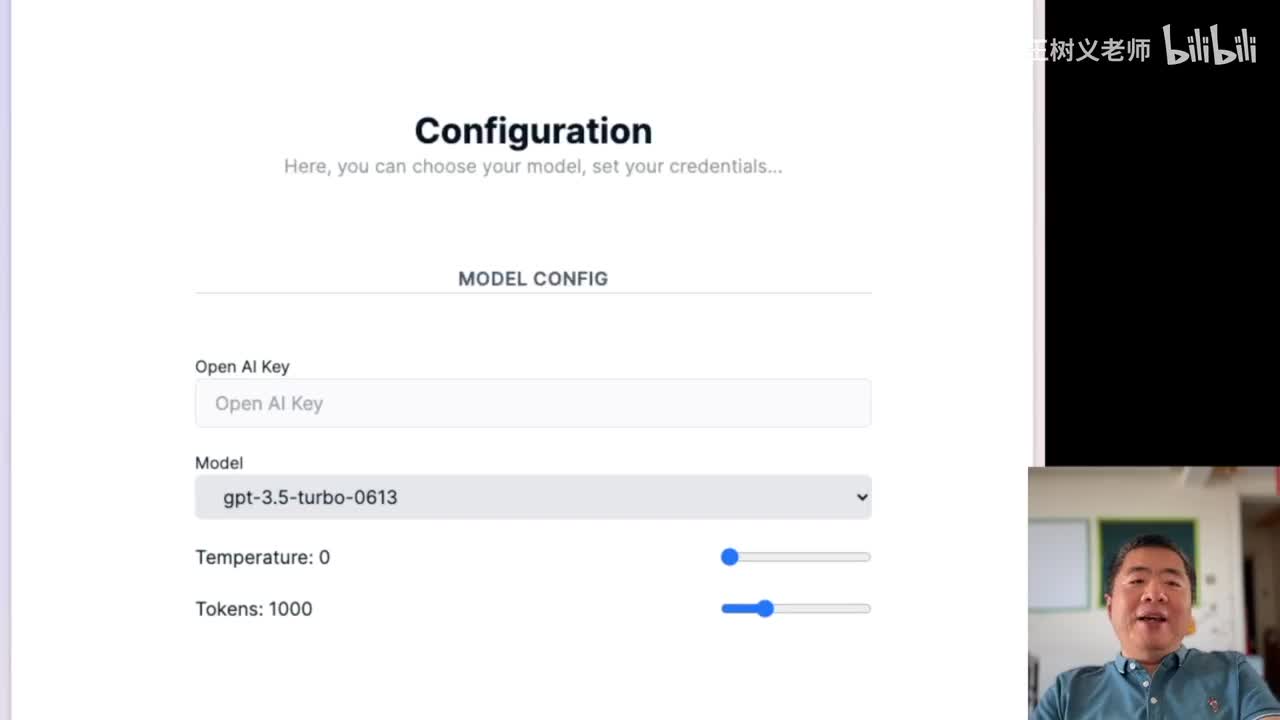Image resolution: width=1280 pixels, height=720 pixels.
Task: Click the right end of Temperature slider track
Action: tap(866, 557)
